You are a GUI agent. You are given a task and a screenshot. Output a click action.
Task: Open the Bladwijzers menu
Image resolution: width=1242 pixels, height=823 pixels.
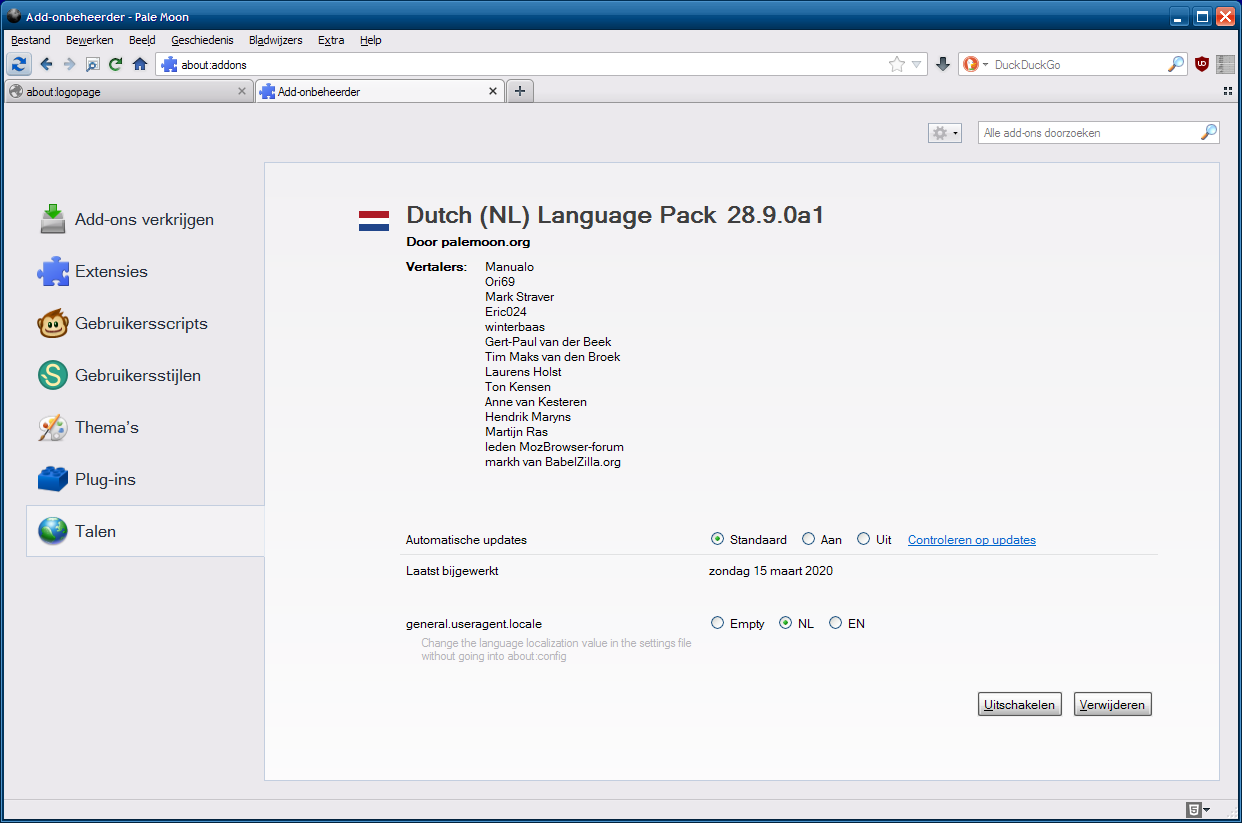tap(275, 40)
